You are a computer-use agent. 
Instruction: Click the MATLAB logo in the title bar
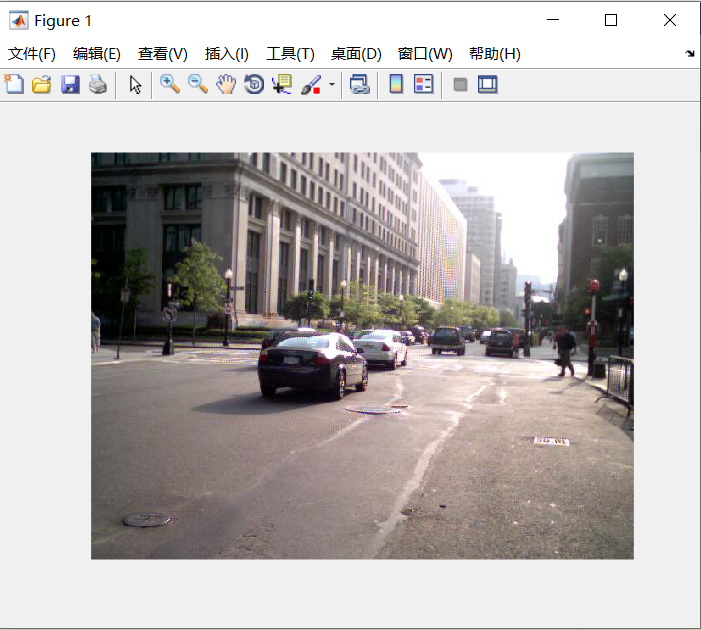pos(19,21)
